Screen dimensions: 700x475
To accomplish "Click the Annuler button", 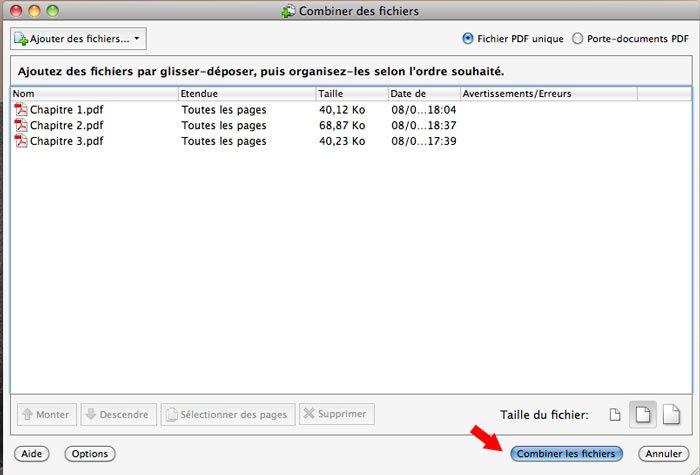I will [662, 454].
